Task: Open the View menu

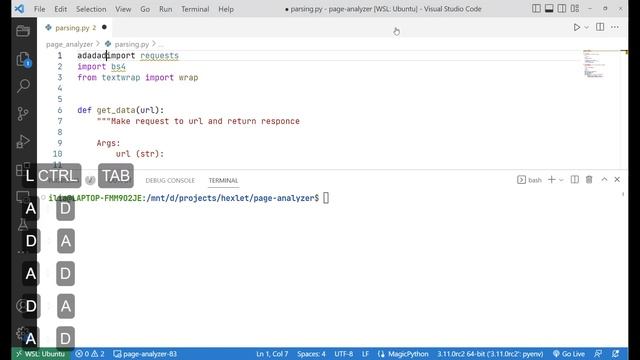Action: (x=123, y=9)
